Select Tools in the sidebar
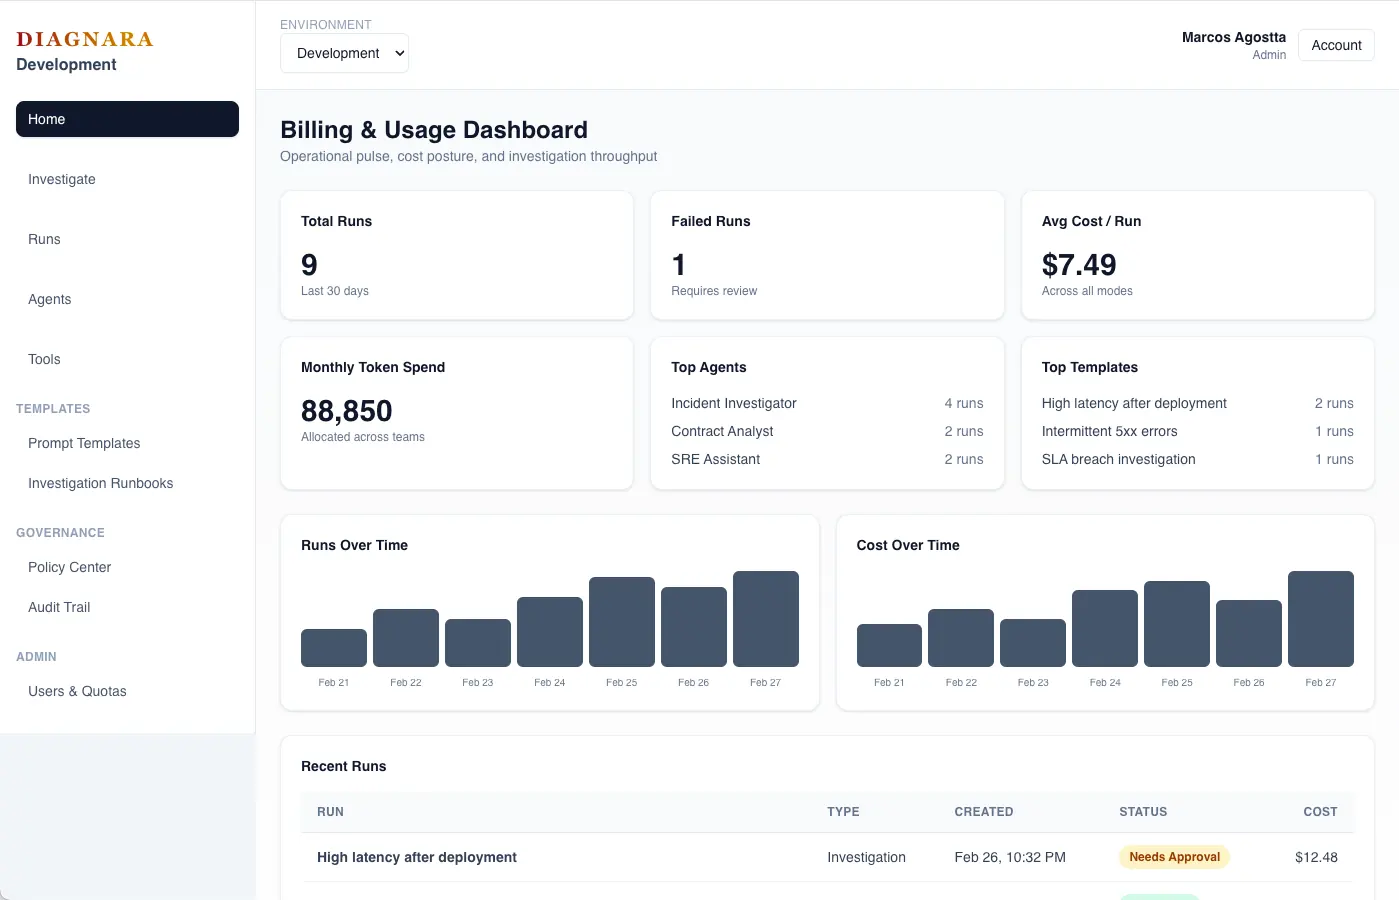This screenshot has height=900, width=1399. tap(44, 359)
